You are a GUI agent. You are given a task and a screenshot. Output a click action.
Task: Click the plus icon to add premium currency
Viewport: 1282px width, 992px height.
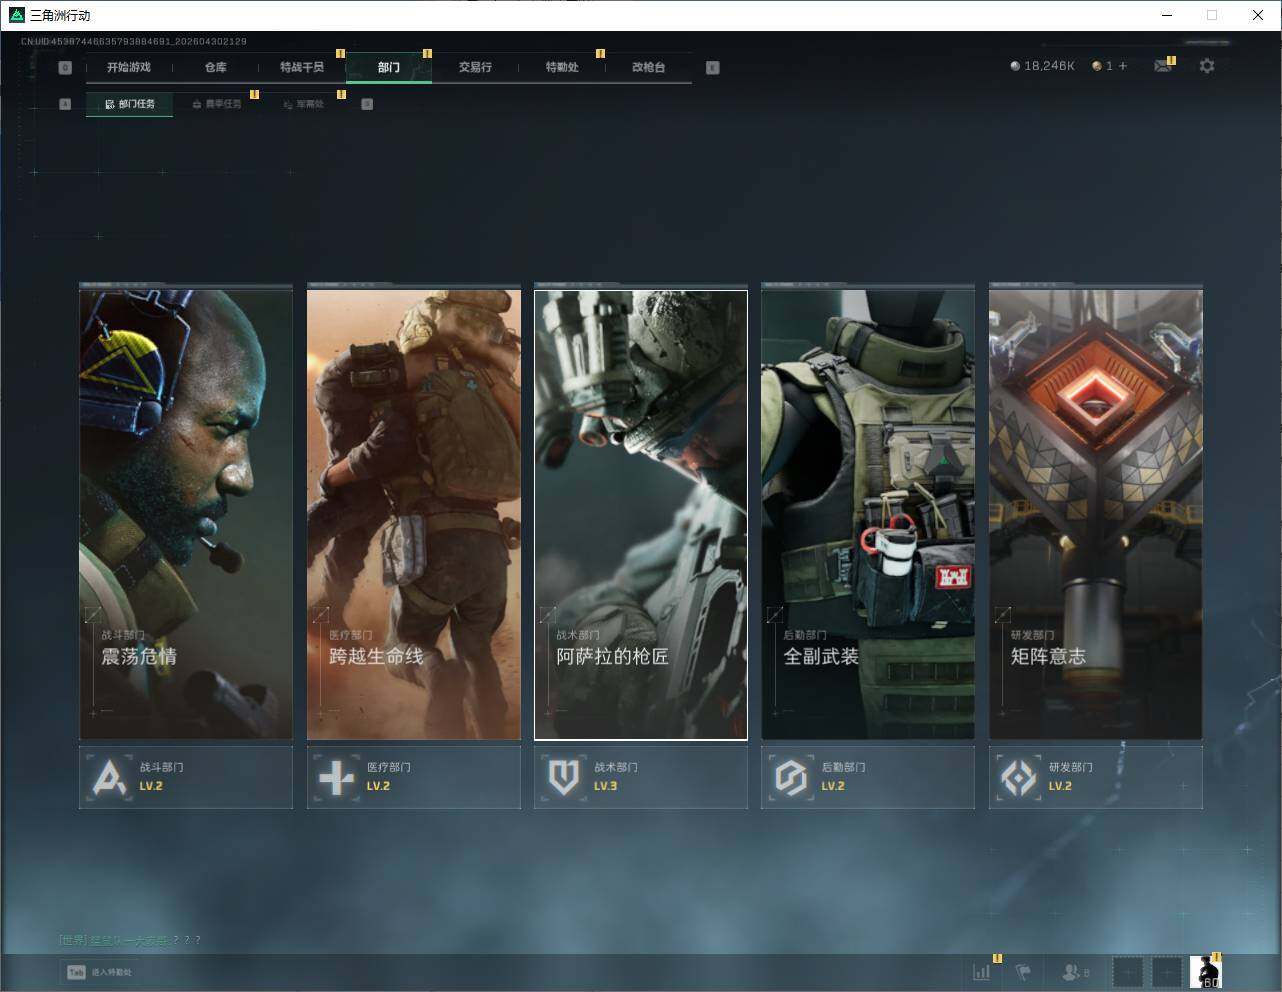click(1123, 66)
